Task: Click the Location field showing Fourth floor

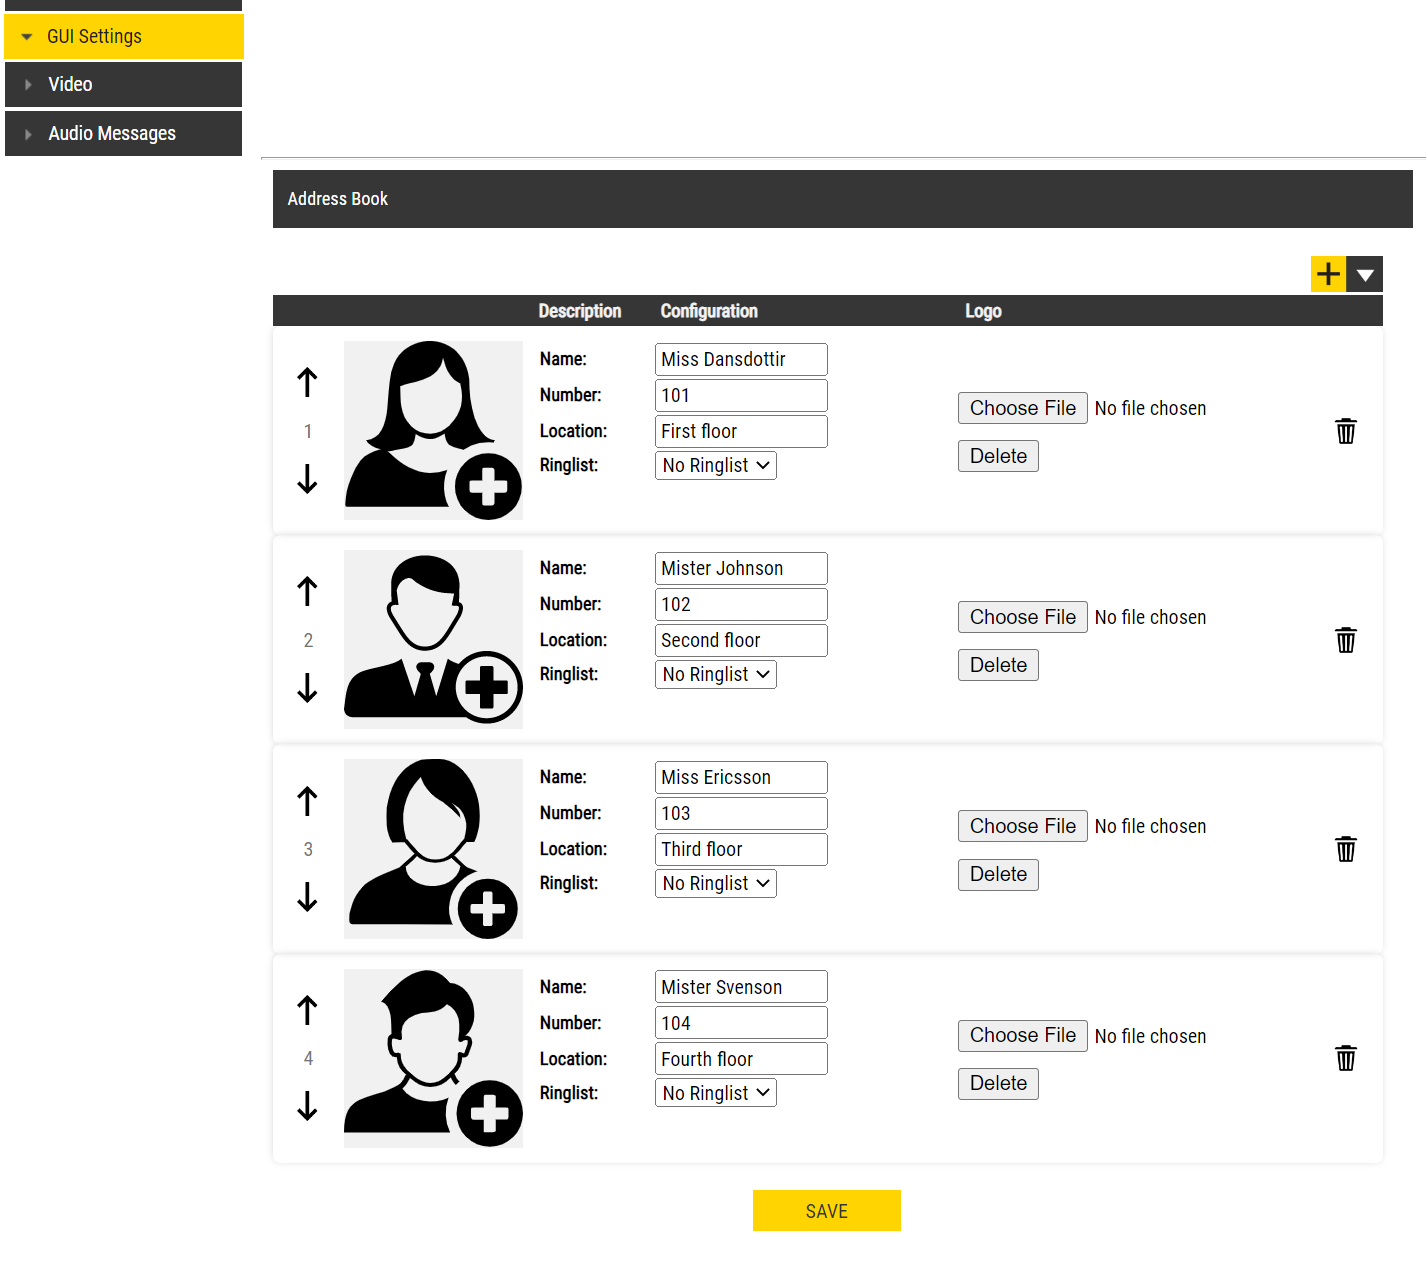Action: [741, 1059]
